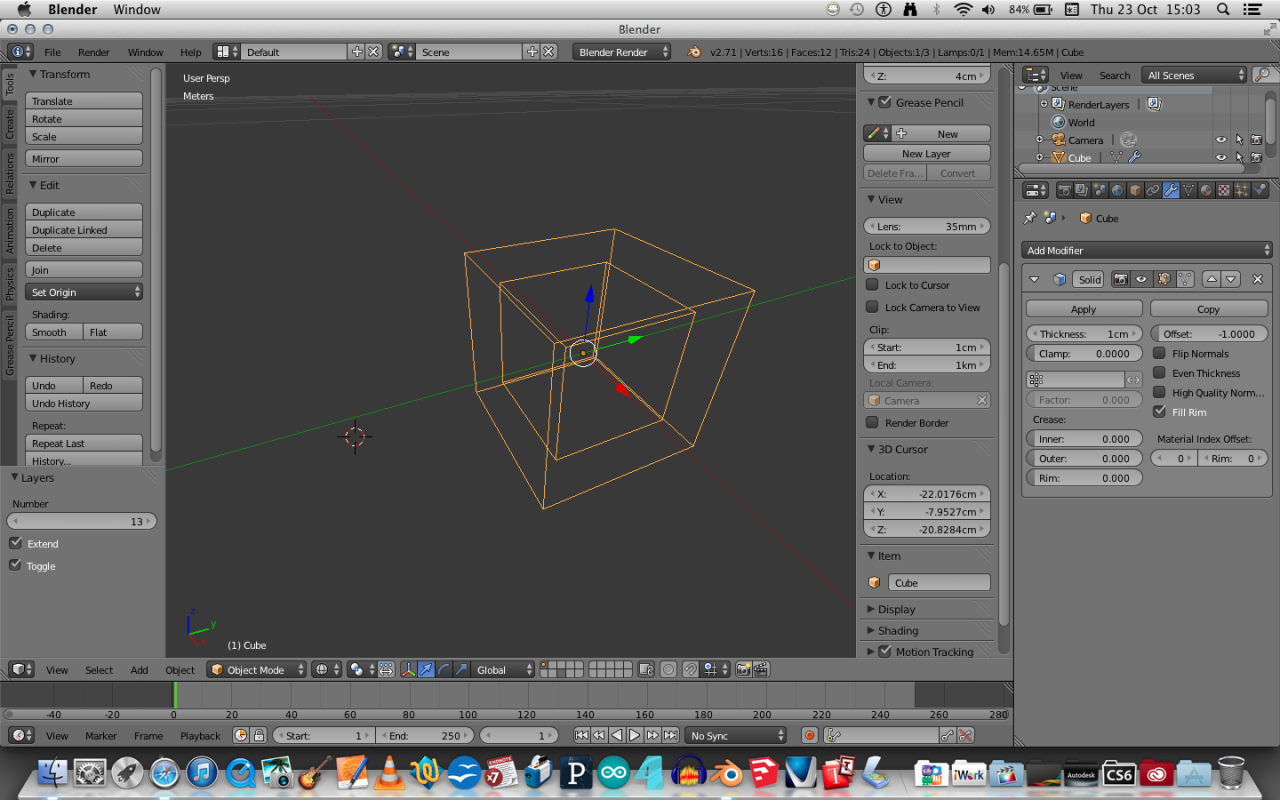This screenshot has height=800, width=1280.
Task: Open the Object Mode dropdown
Action: coord(256,669)
